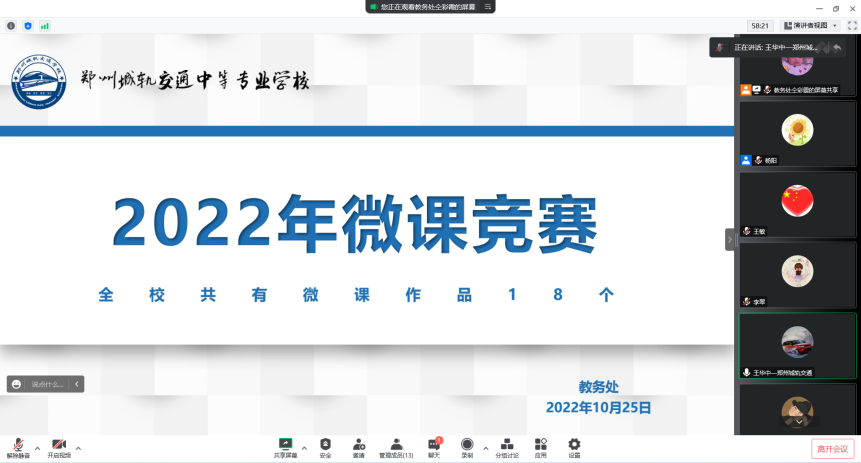The height and width of the screenshot is (463, 861).
Task: Start recording with the 录制 icon
Action: click(x=467, y=446)
